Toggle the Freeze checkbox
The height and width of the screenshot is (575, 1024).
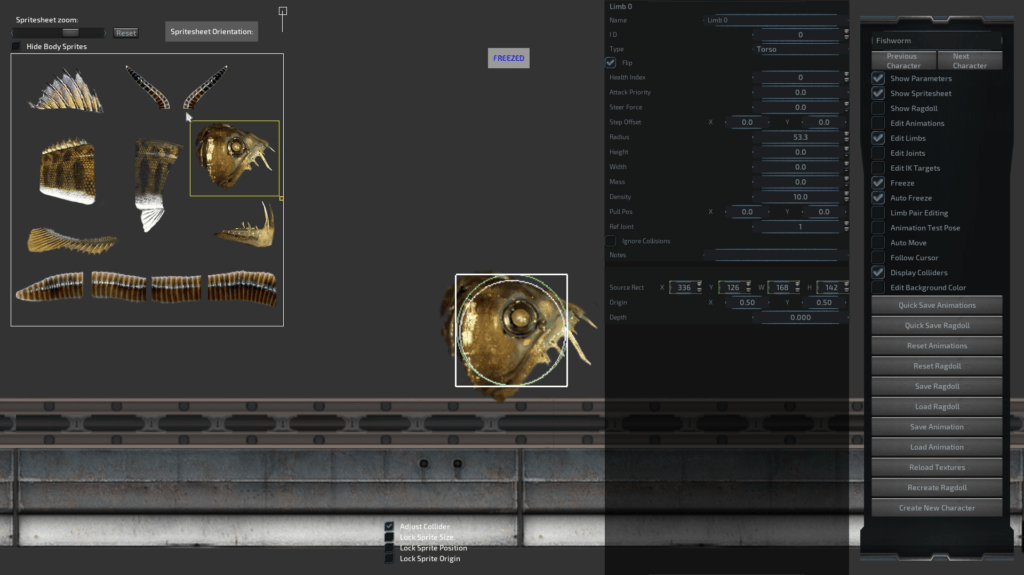click(x=878, y=183)
